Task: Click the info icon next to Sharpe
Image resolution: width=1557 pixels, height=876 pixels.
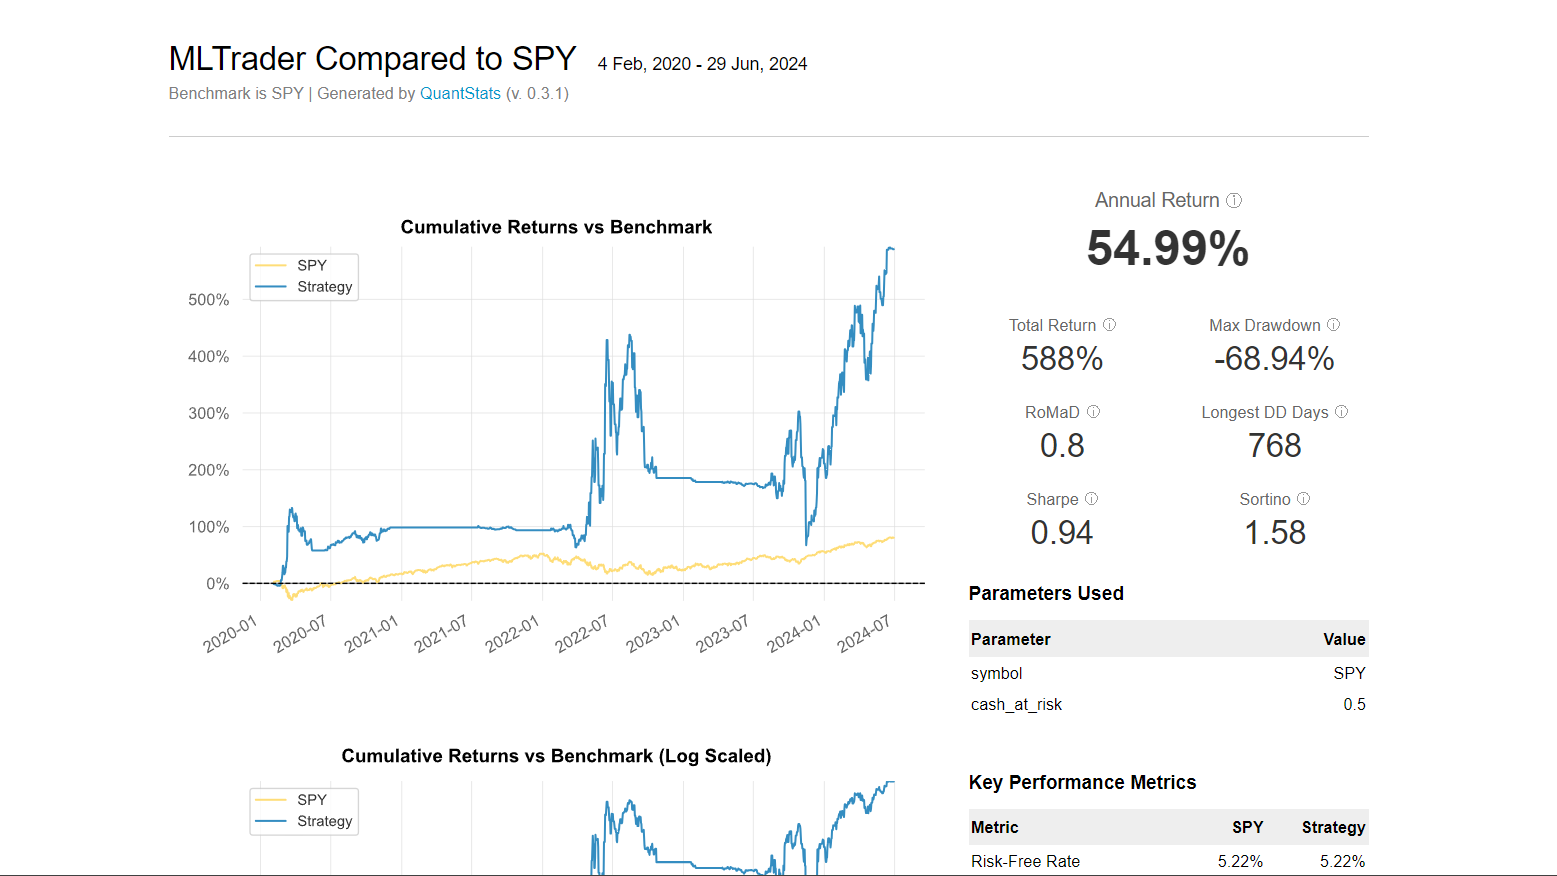Action: pyautogui.click(x=1091, y=499)
